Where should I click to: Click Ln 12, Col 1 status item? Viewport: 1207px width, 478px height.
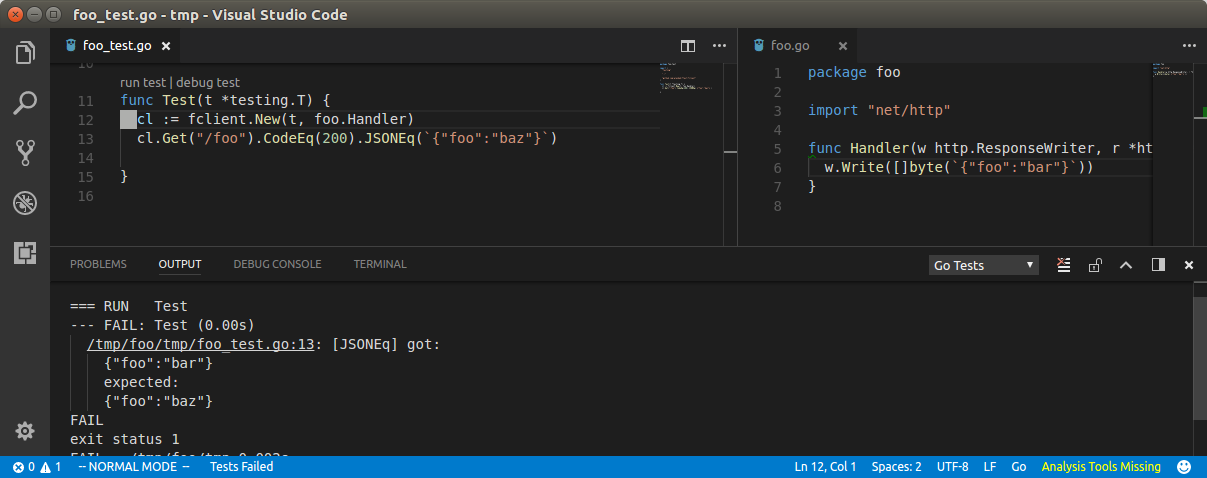point(825,467)
